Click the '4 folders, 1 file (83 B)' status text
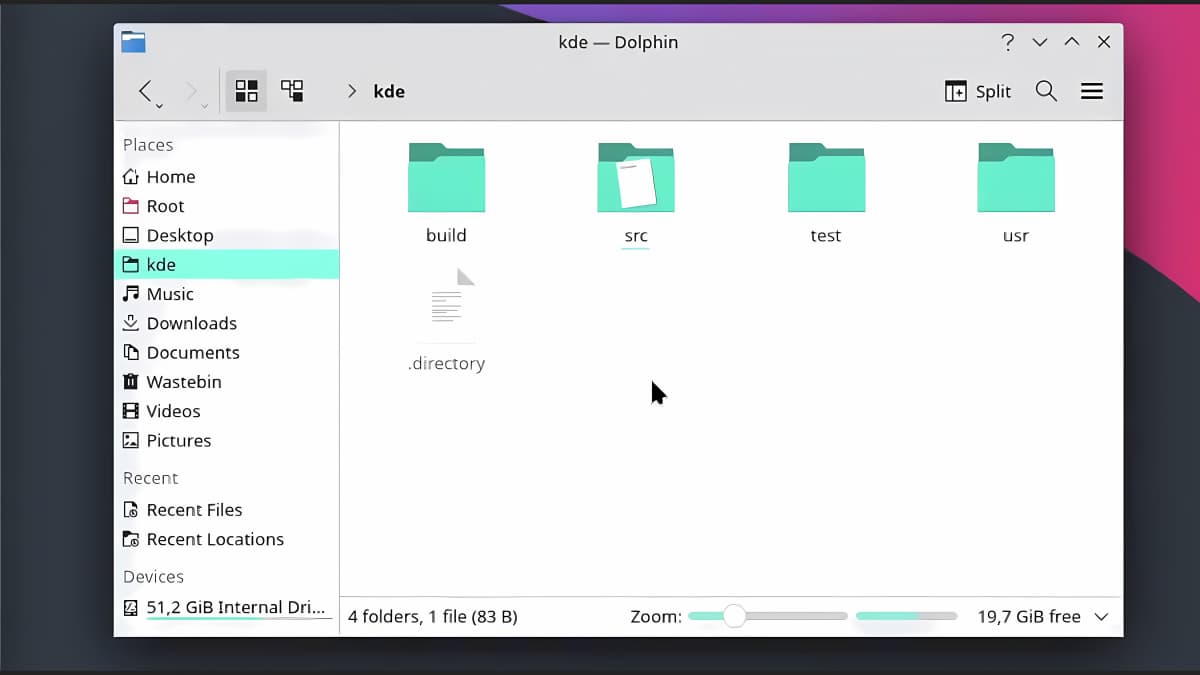Image resolution: width=1200 pixels, height=675 pixels. click(x=432, y=617)
